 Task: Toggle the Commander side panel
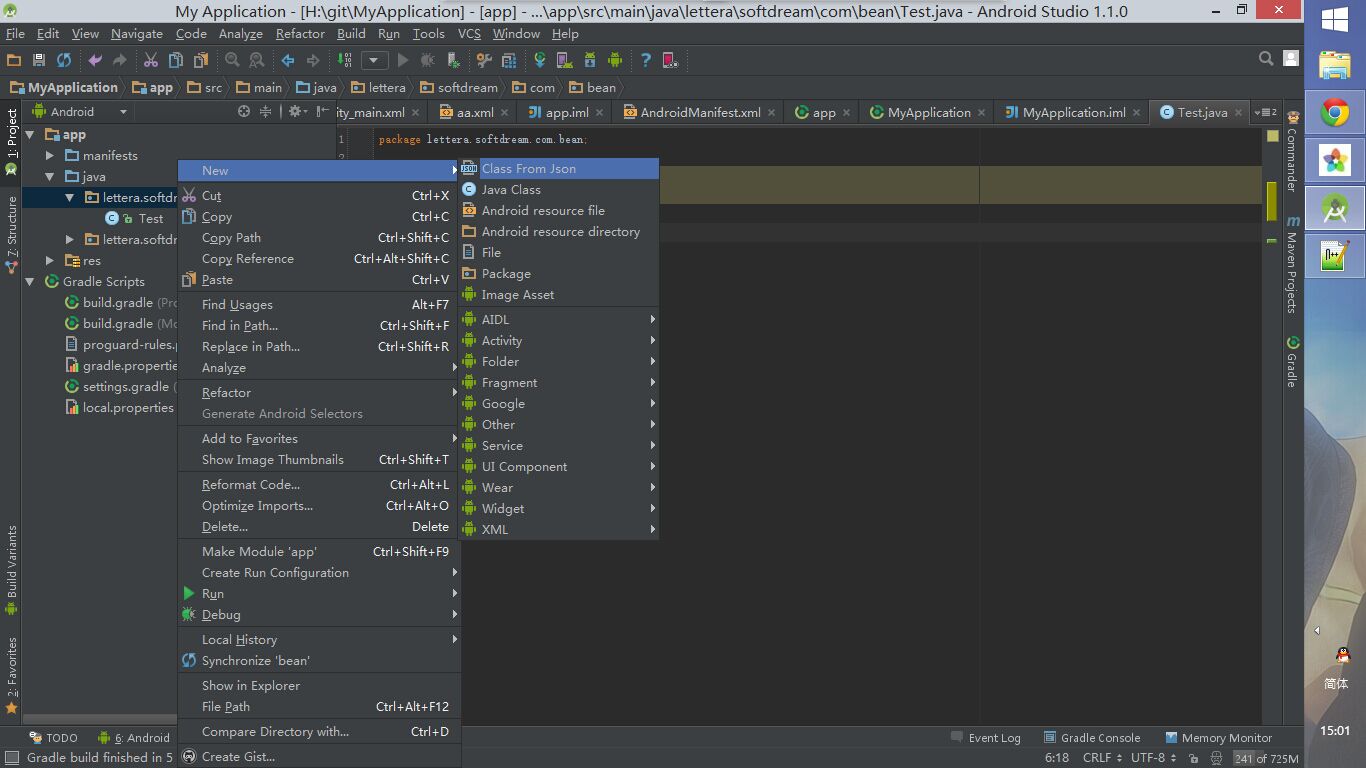tap(1292, 153)
